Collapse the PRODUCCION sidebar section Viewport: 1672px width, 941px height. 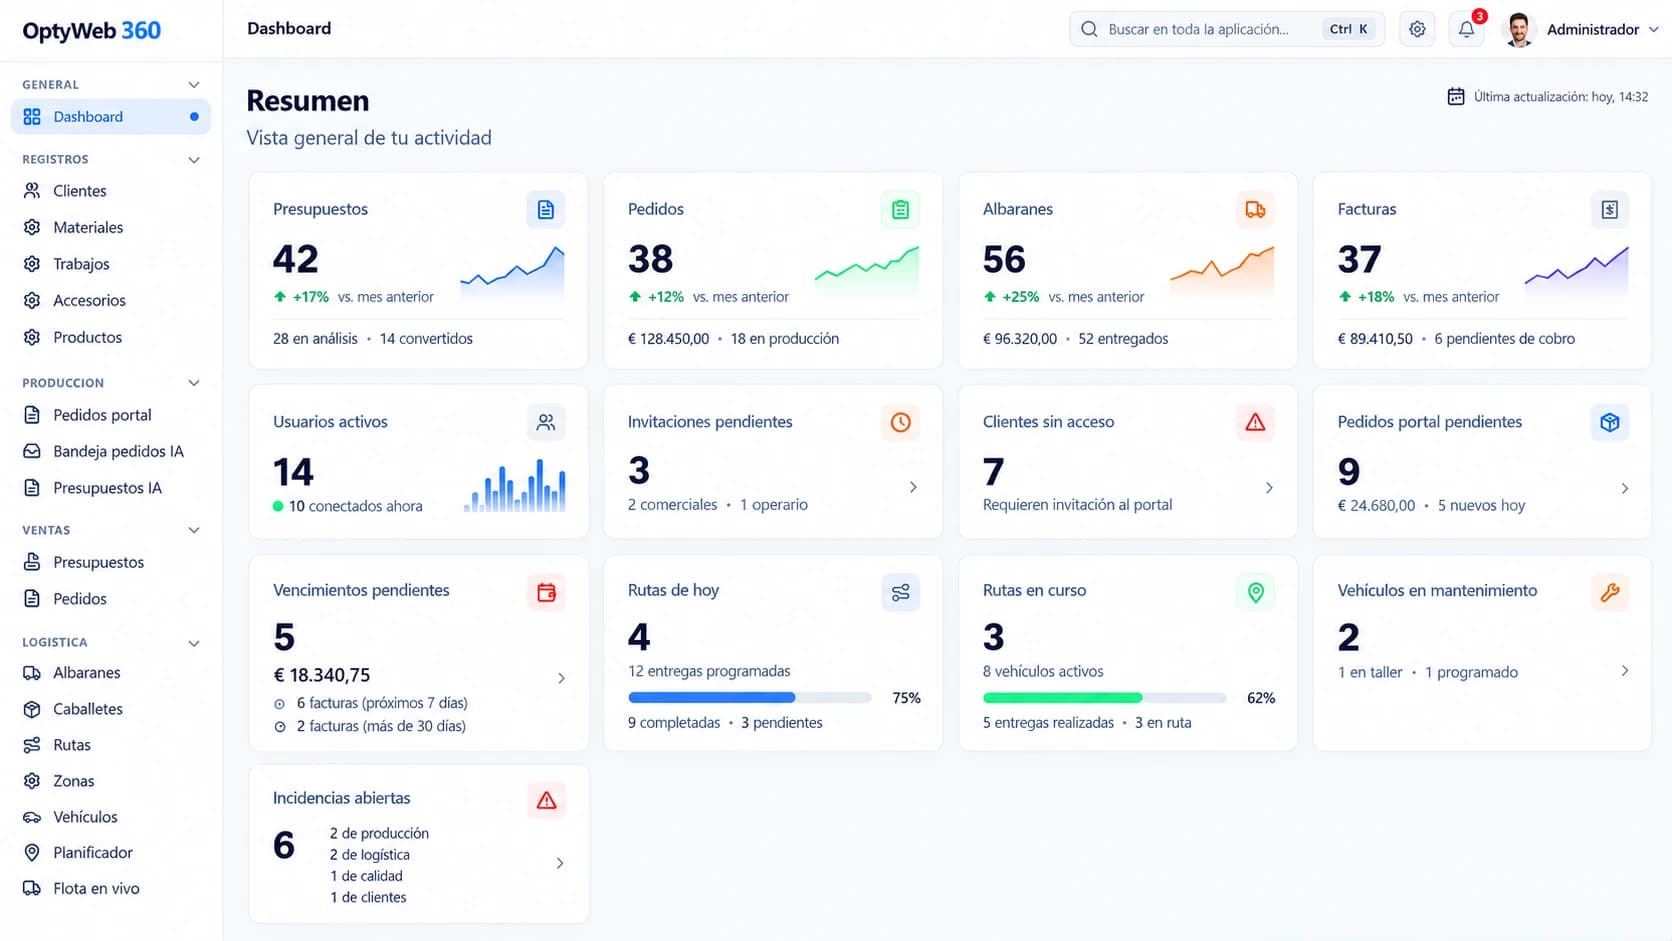(x=194, y=383)
